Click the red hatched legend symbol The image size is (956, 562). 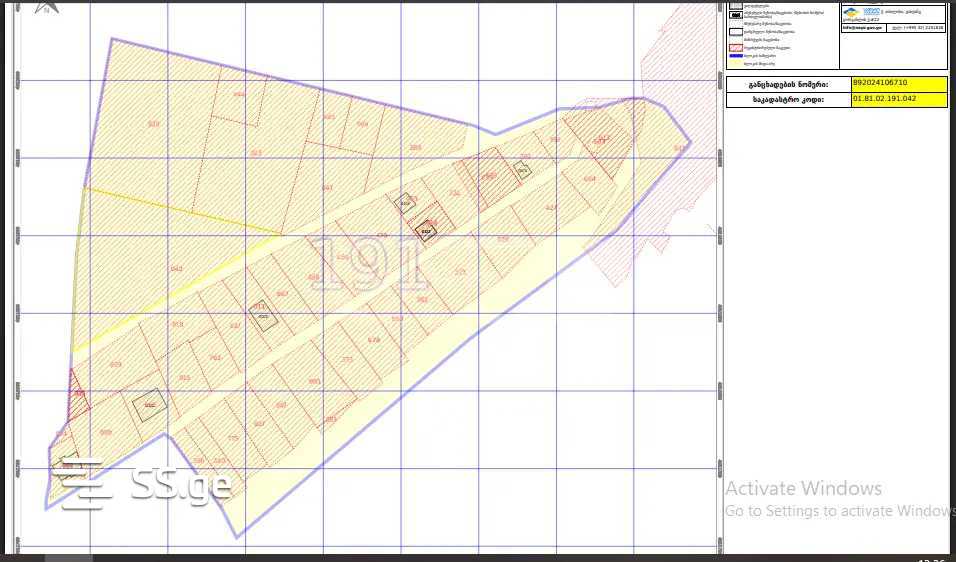coord(735,47)
